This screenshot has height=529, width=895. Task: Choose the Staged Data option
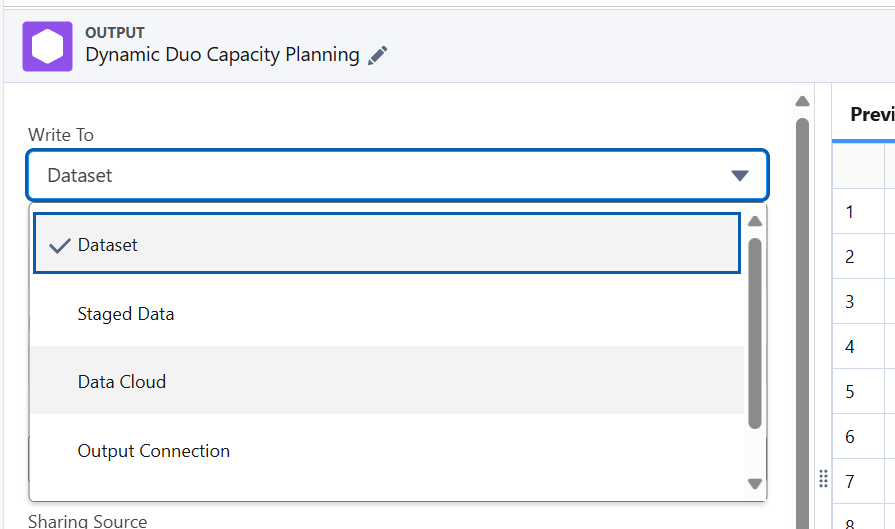coord(126,314)
